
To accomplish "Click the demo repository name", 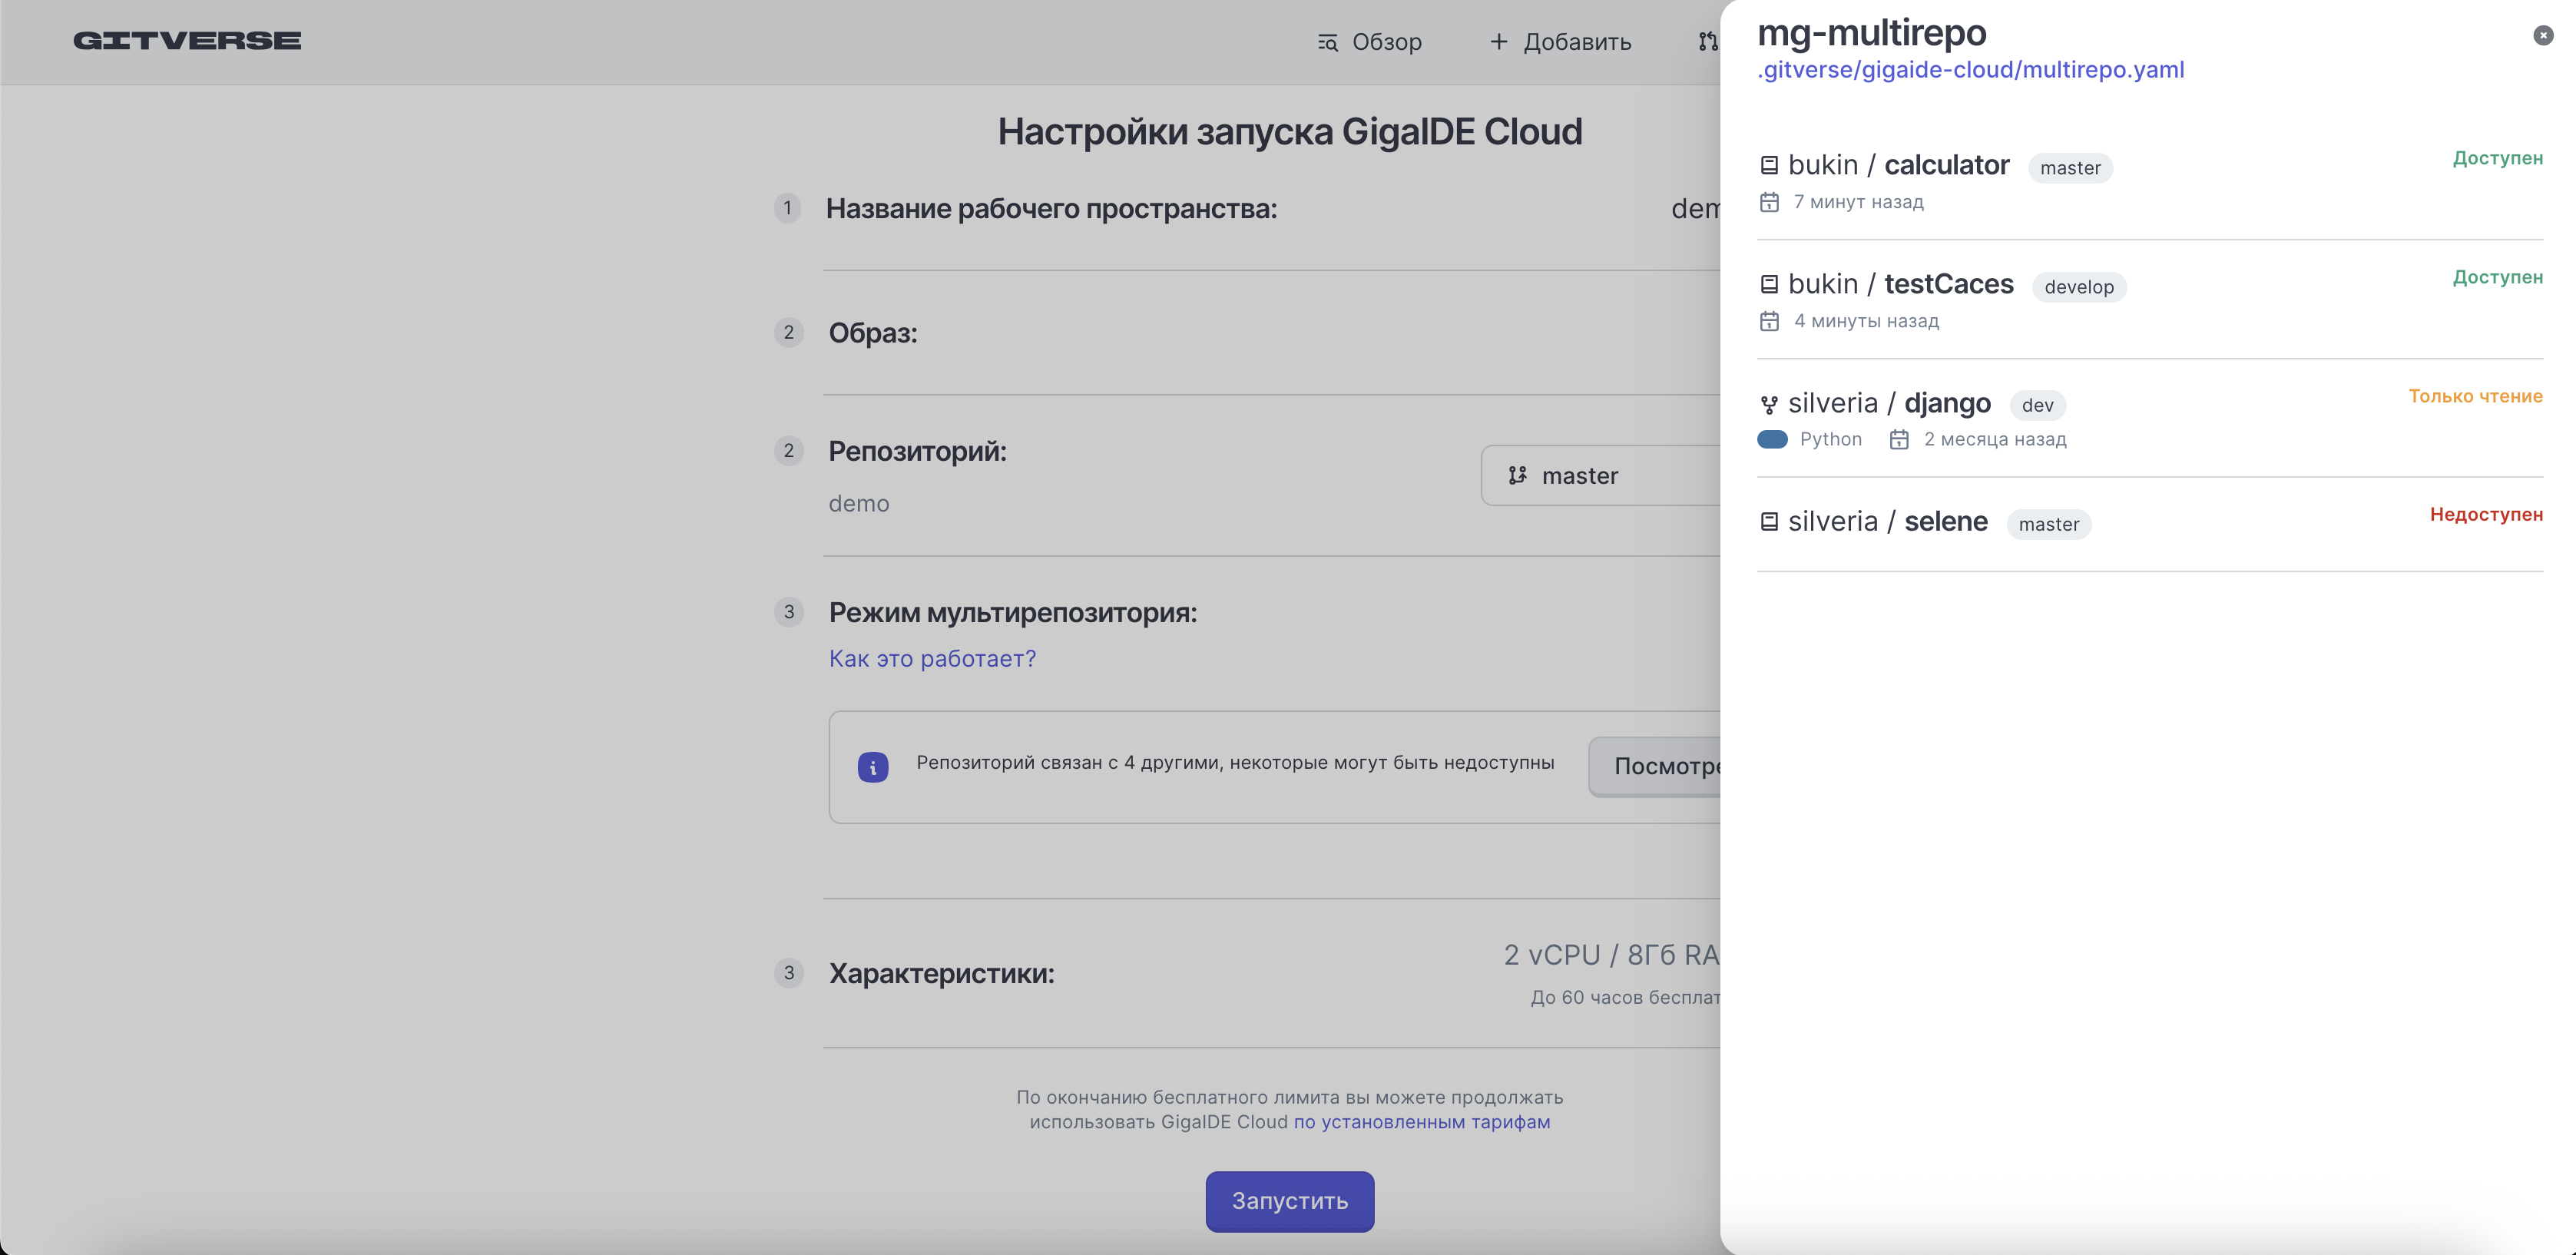I will click(859, 503).
